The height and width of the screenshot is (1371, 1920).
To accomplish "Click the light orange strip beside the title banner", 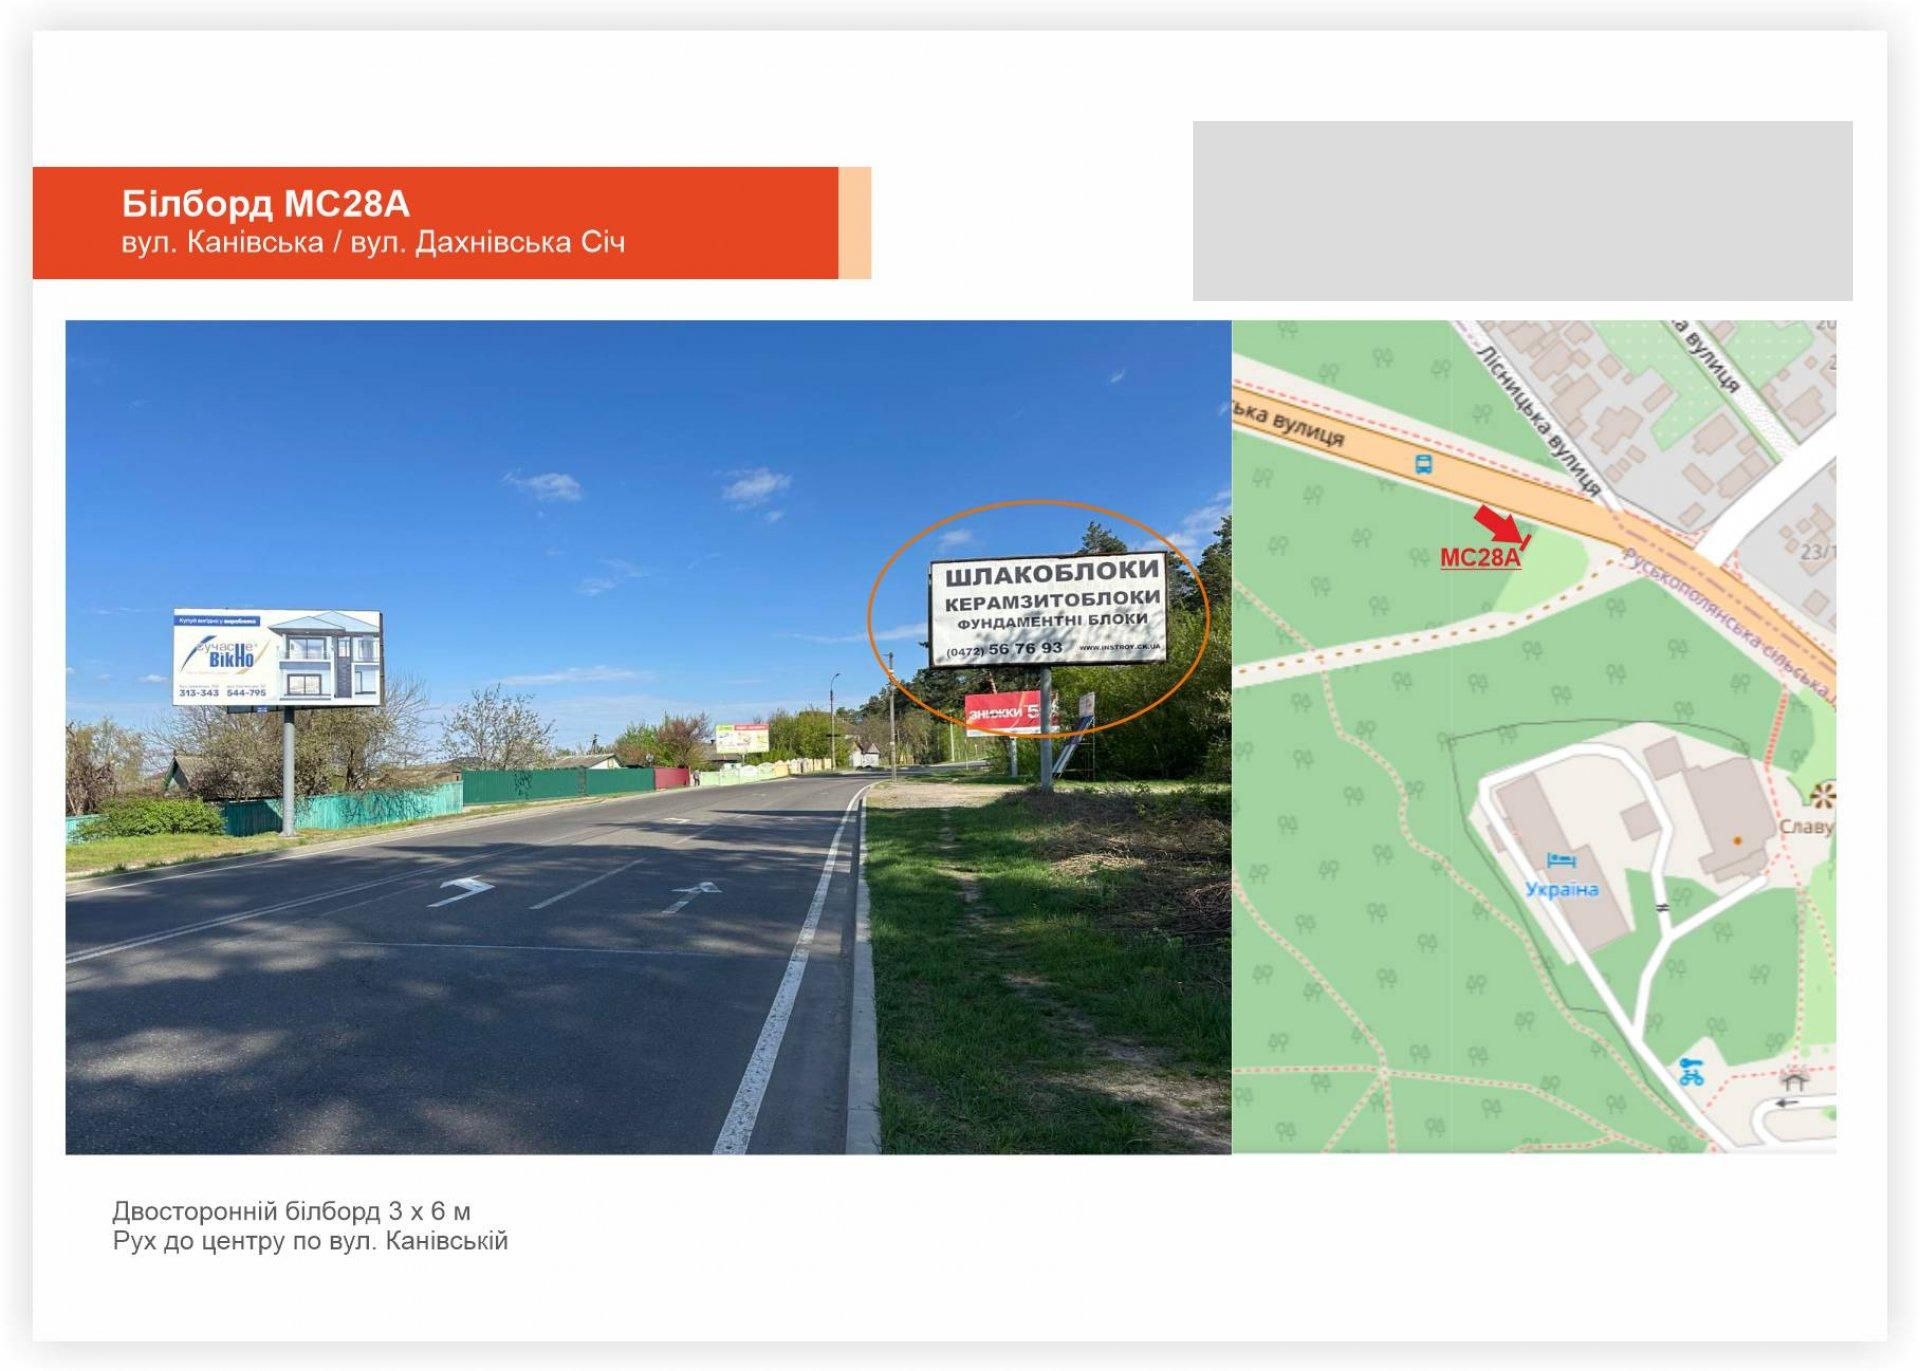I will pyautogui.click(x=854, y=223).
